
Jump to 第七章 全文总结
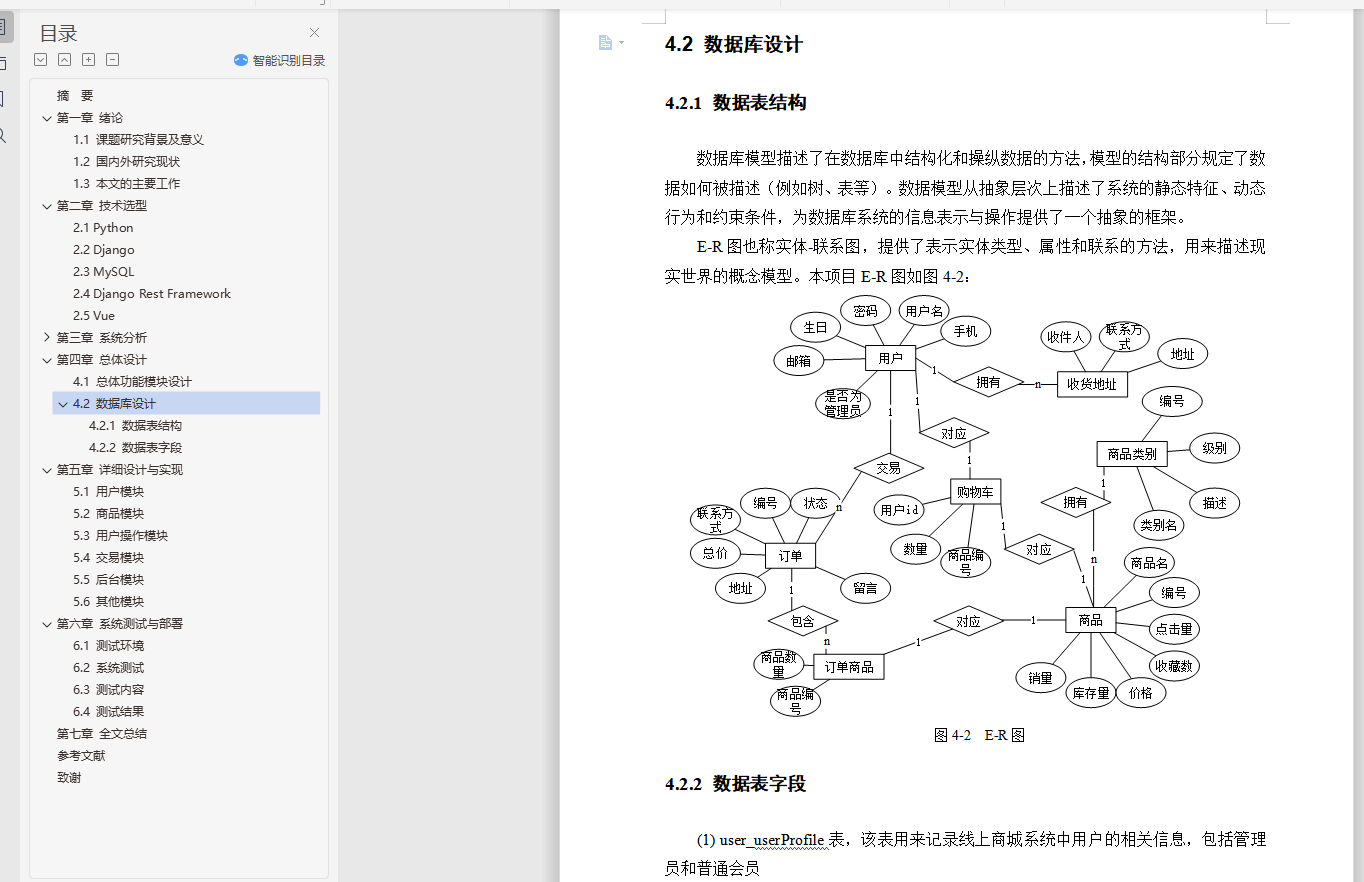point(102,734)
